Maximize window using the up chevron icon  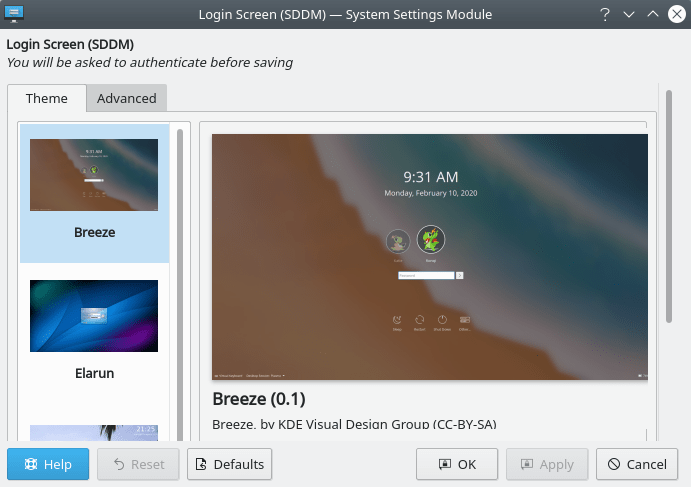653,15
